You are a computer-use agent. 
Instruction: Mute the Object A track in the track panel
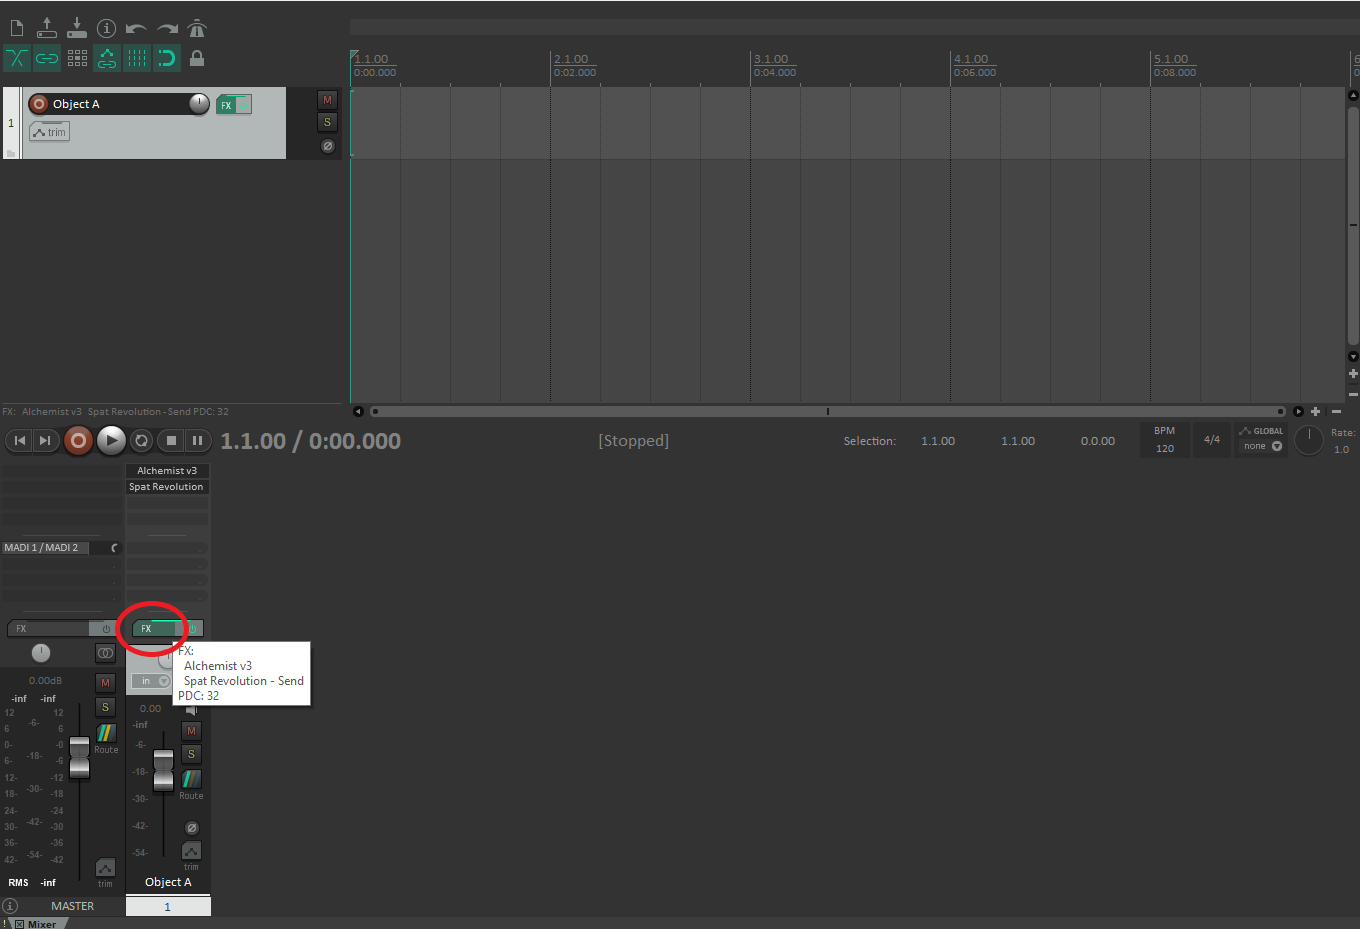(327, 100)
